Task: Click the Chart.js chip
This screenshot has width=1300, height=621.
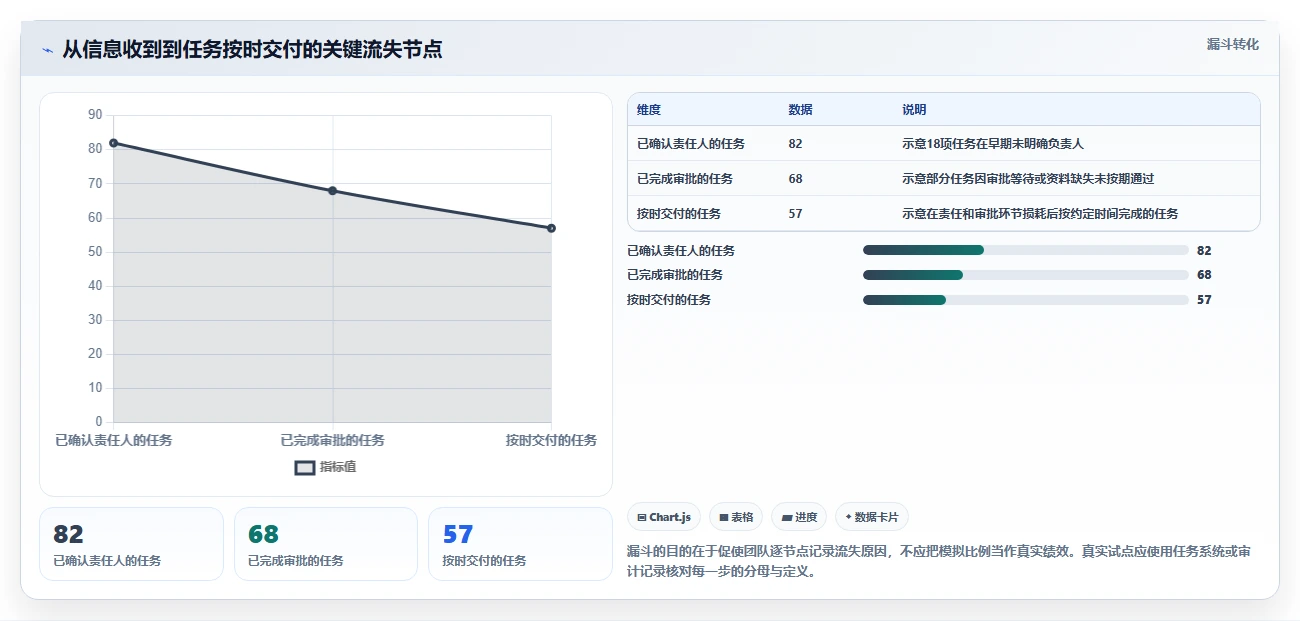Action: coord(664,517)
